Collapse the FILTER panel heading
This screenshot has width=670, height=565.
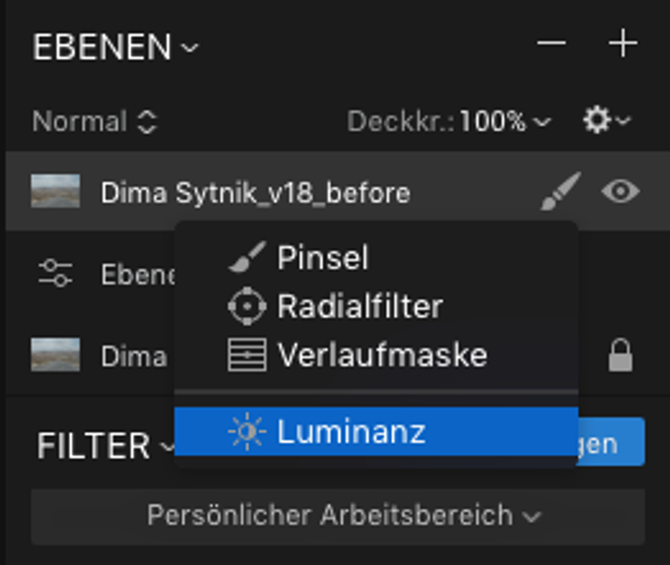coord(105,446)
